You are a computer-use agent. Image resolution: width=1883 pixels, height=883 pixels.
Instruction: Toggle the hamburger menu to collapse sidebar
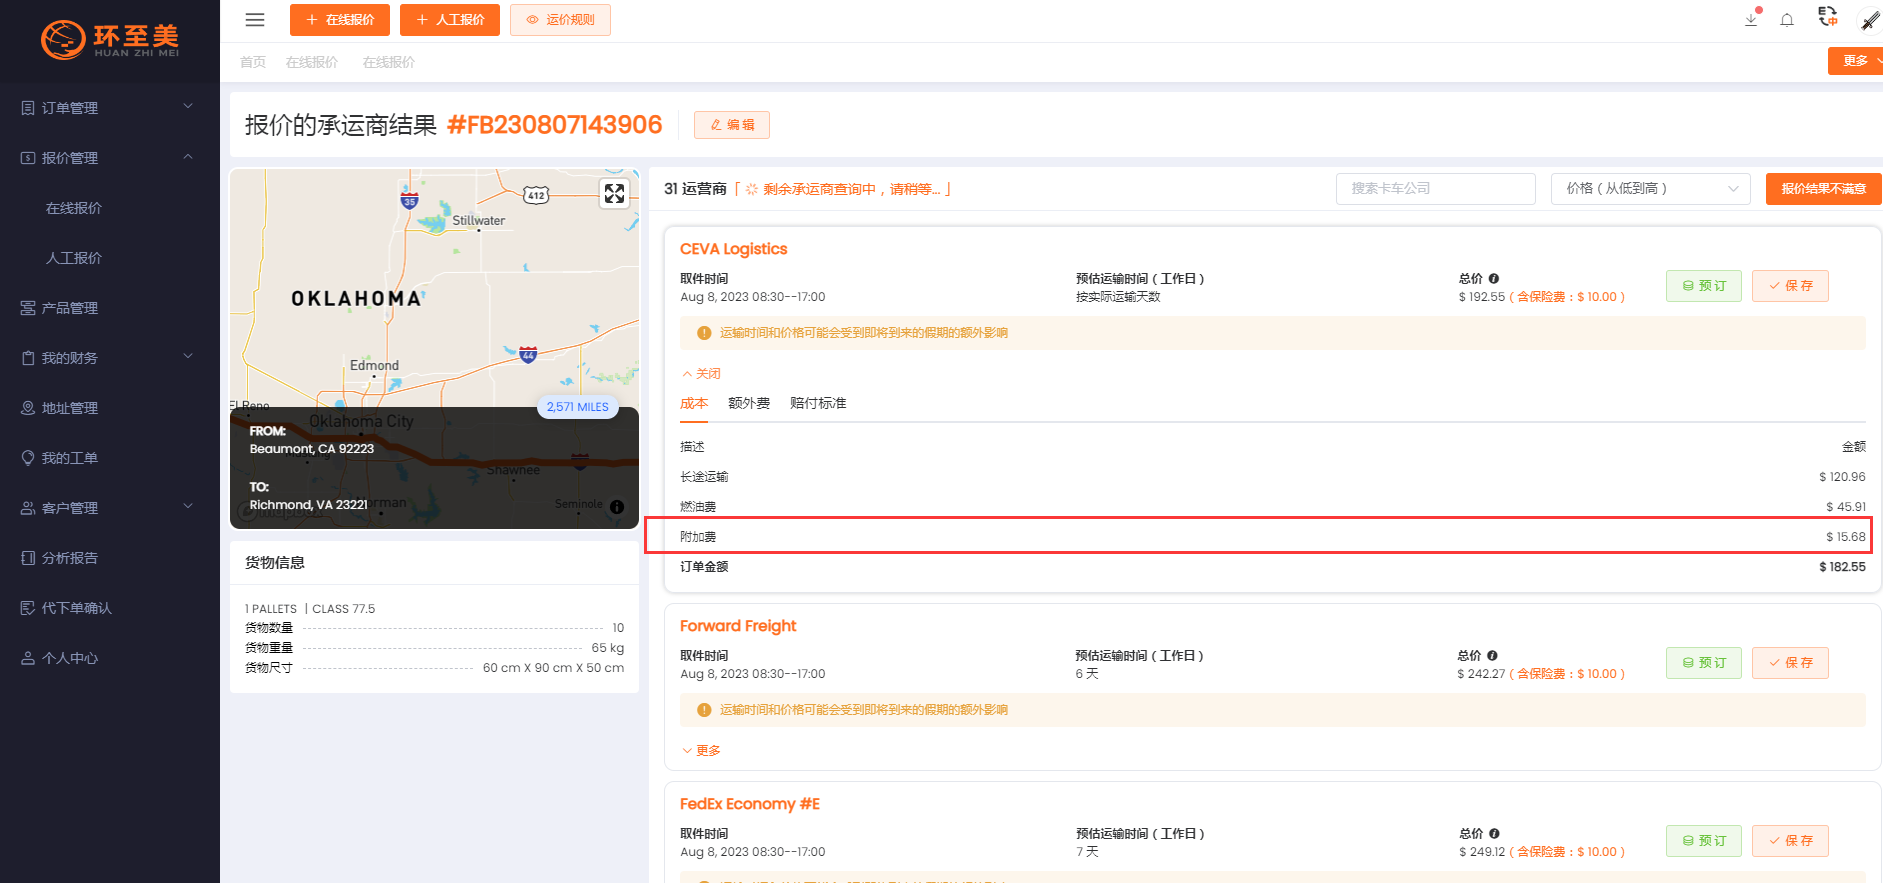(x=255, y=20)
